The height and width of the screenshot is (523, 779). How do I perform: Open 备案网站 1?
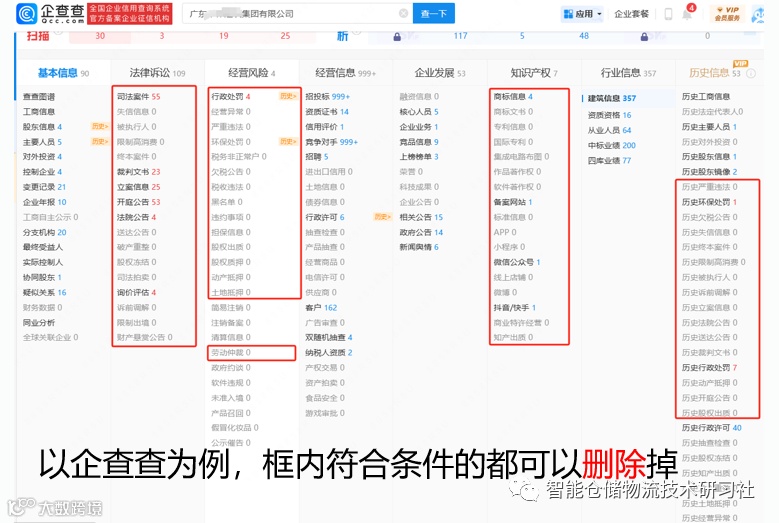[x=513, y=202]
